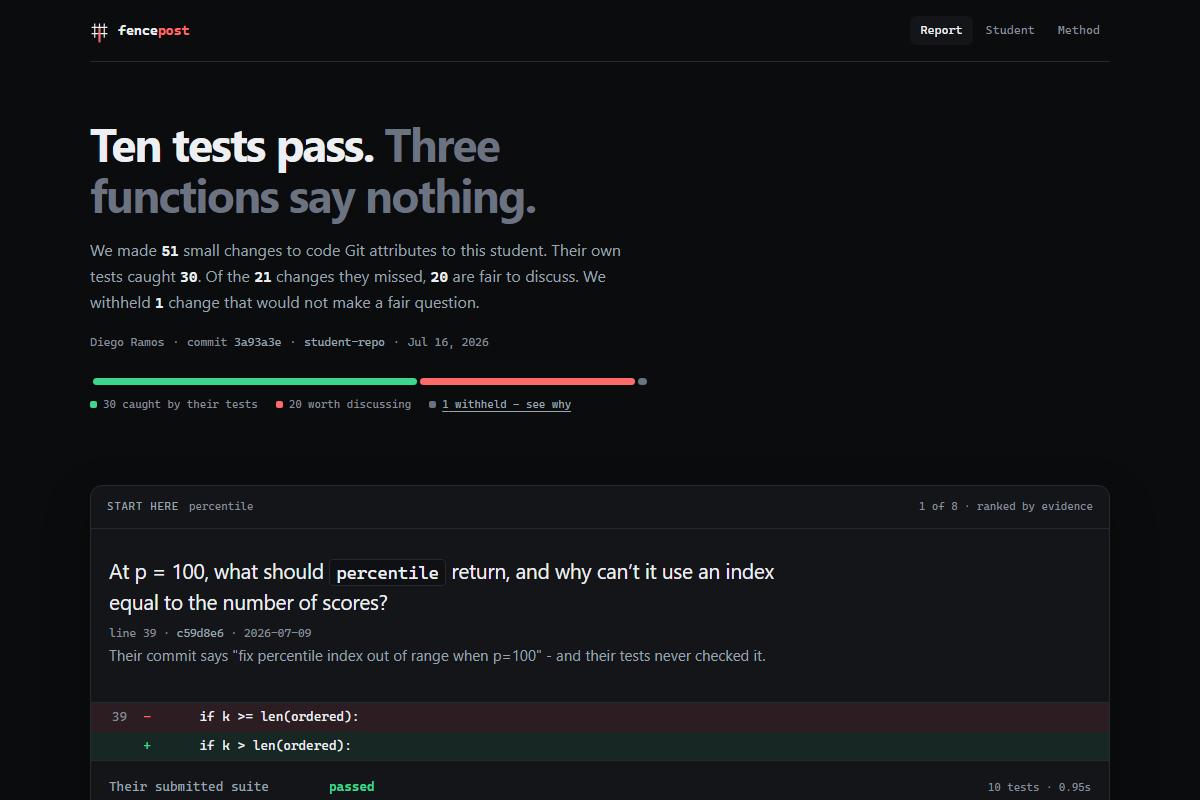
Task: Click 'Their submitted suite' label
Action: coord(189,786)
